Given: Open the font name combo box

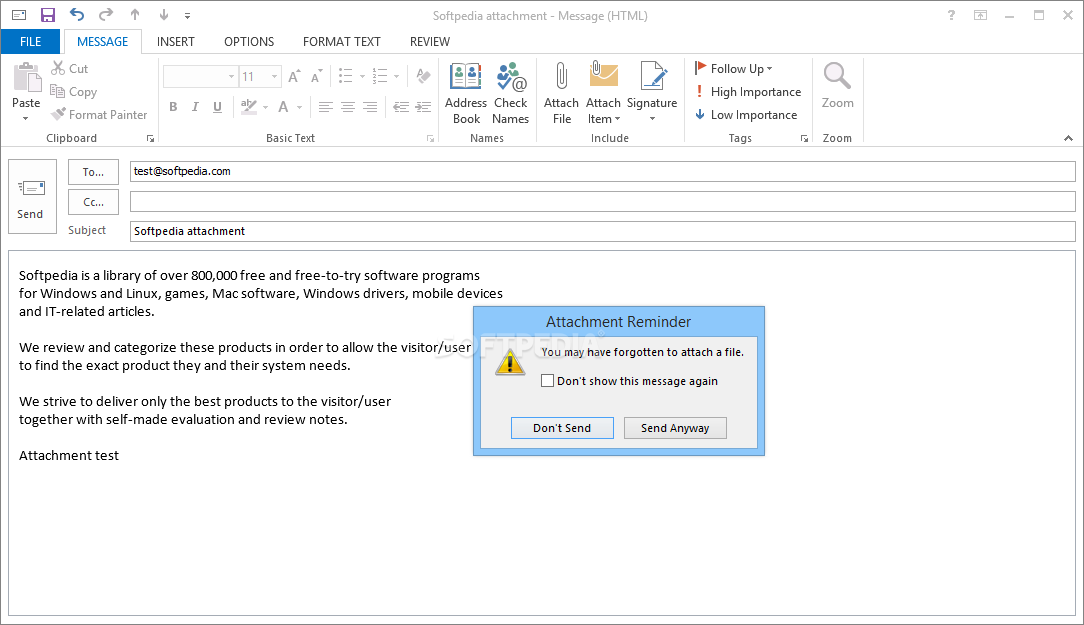Looking at the screenshot, I should [200, 77].
